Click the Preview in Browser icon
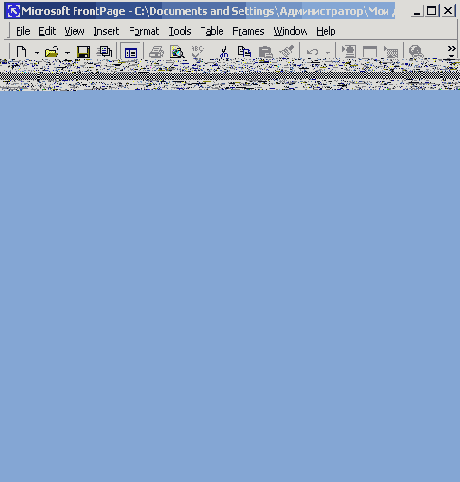Screen dimensions: 460x482 tap(177, 52)
